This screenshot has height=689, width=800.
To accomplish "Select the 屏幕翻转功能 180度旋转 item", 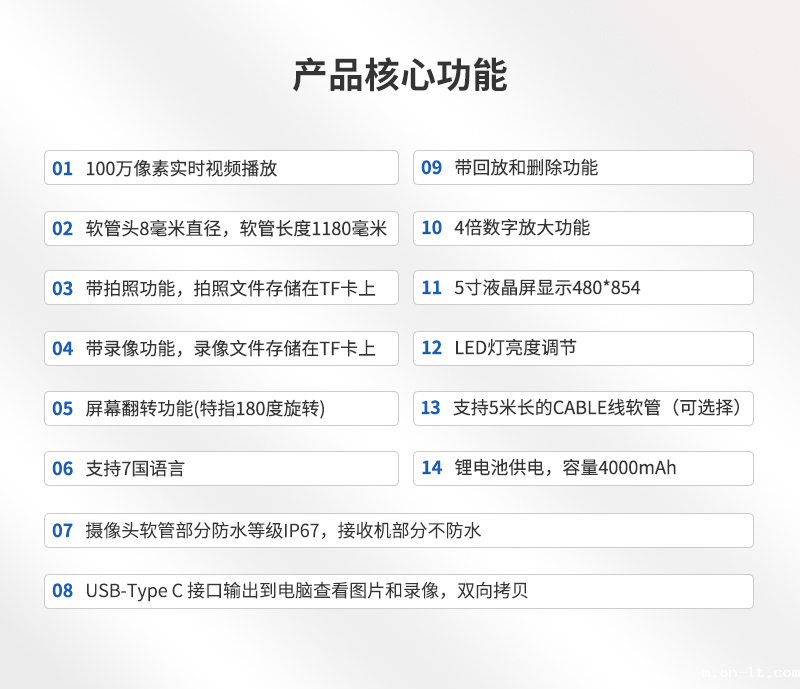I will pos(221,408).
